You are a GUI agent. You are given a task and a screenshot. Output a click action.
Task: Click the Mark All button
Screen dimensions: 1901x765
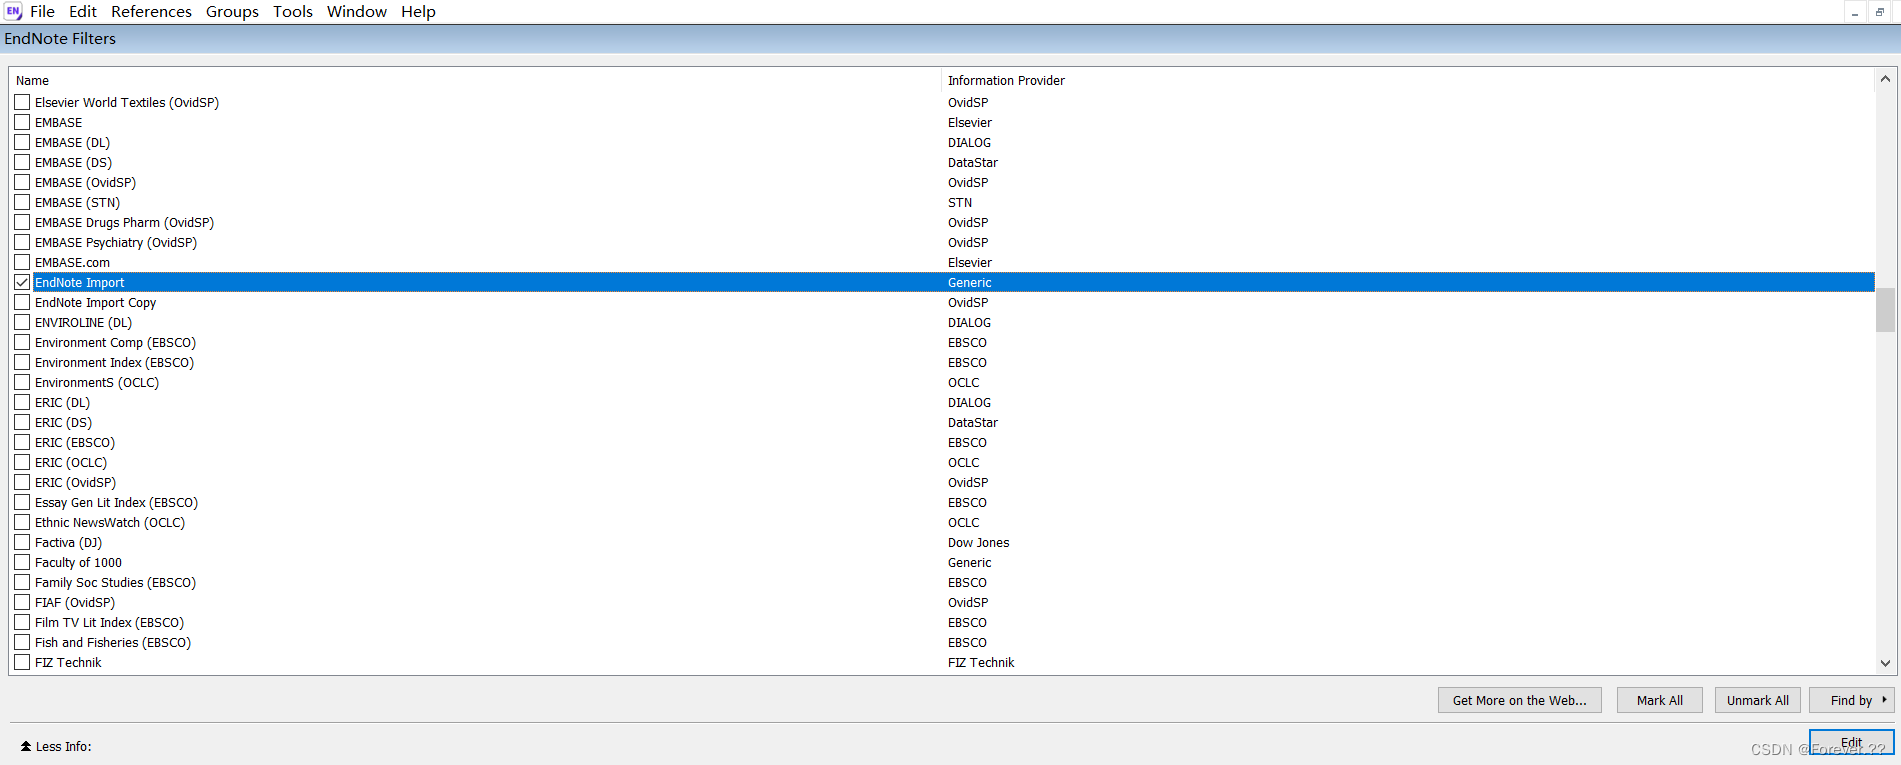[x=1660, y=700]
